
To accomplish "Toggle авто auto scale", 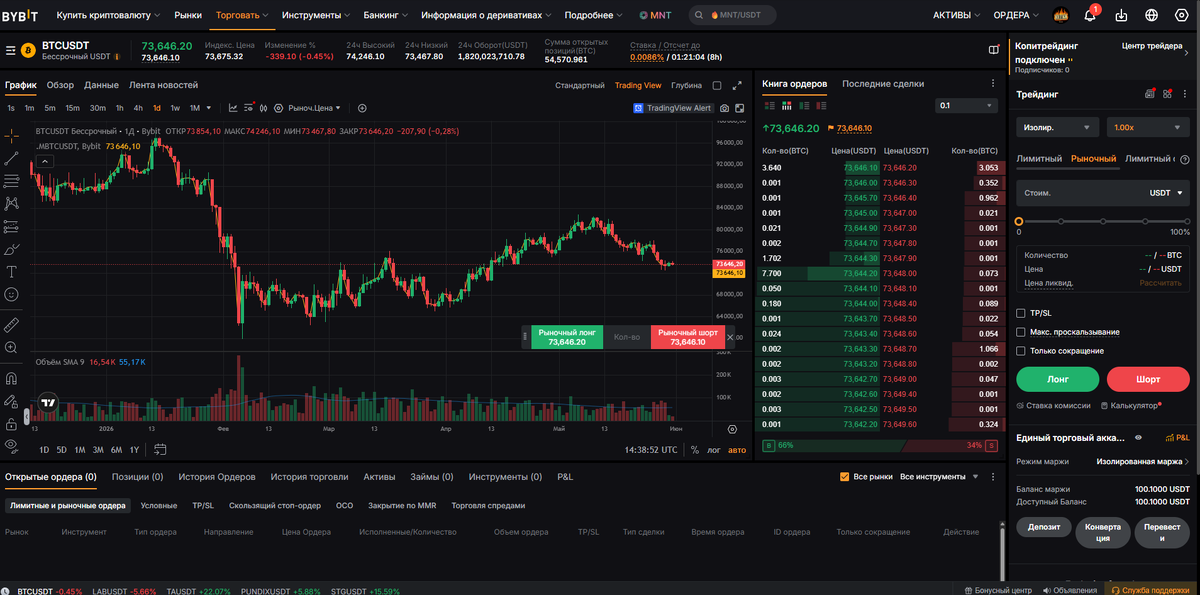I will pos(737,450).
